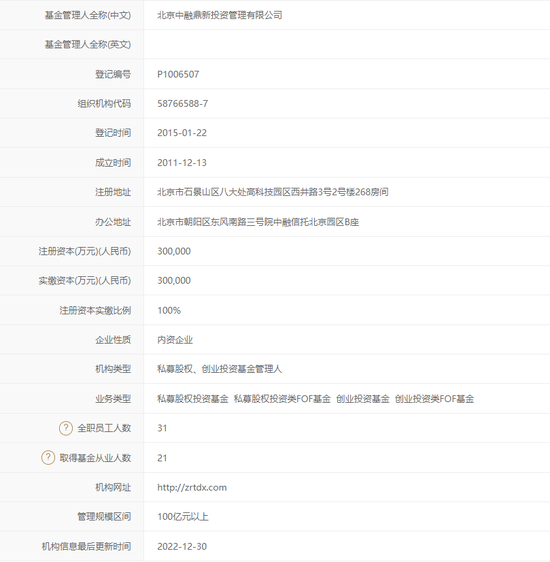Click the help icon beside 全职员工人数
550x562 pixels.
66,428
